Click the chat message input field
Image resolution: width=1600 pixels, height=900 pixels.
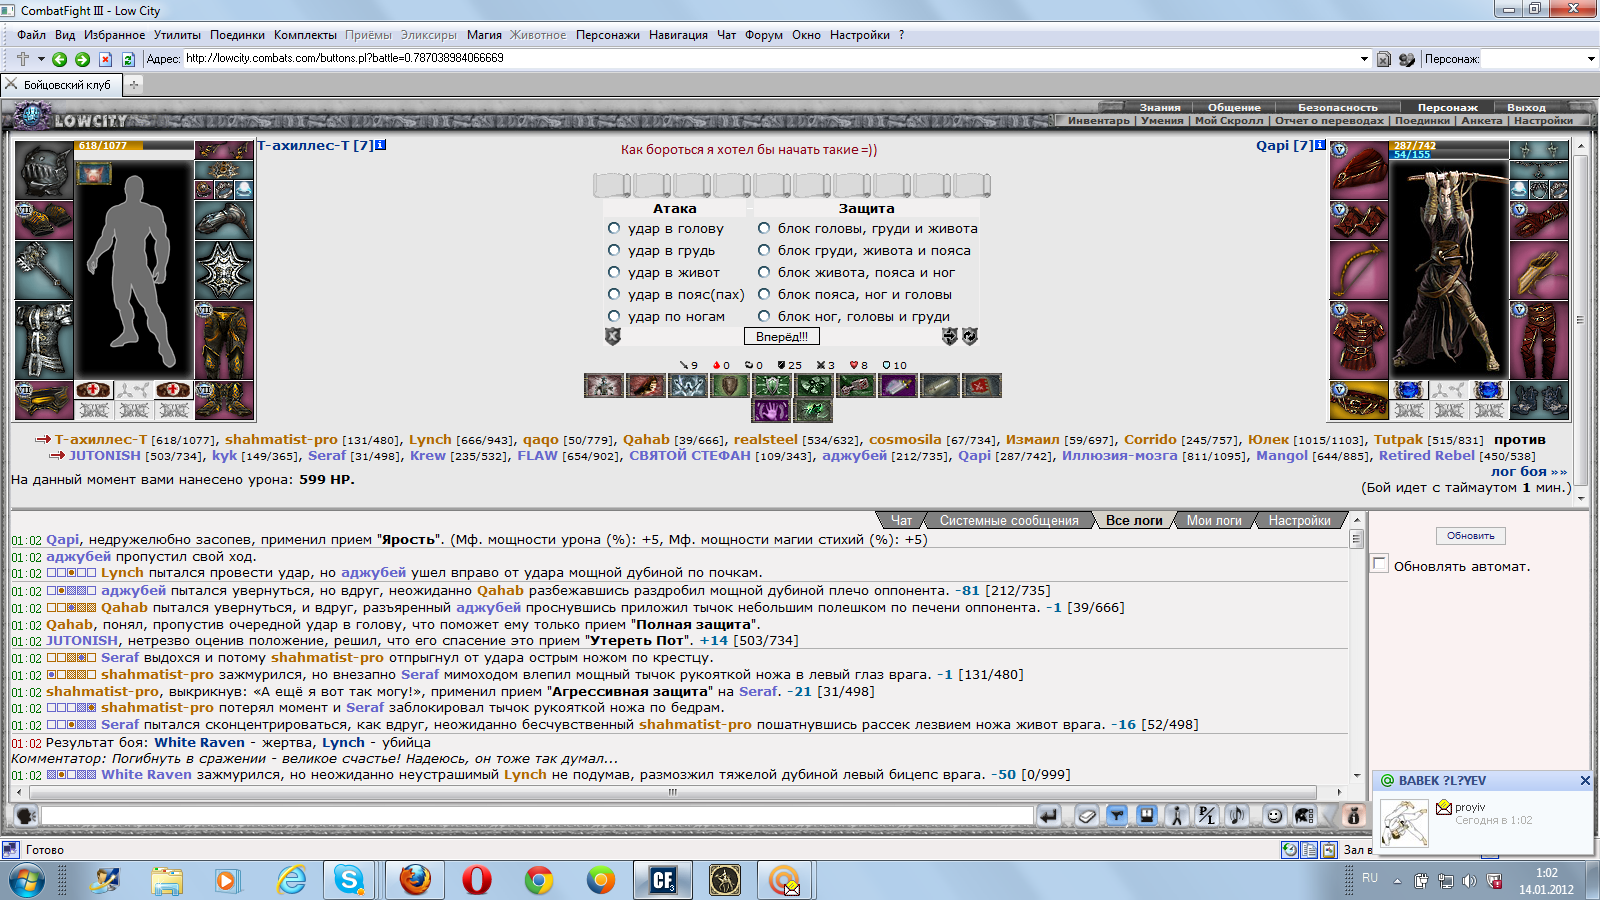click(537, 816)
